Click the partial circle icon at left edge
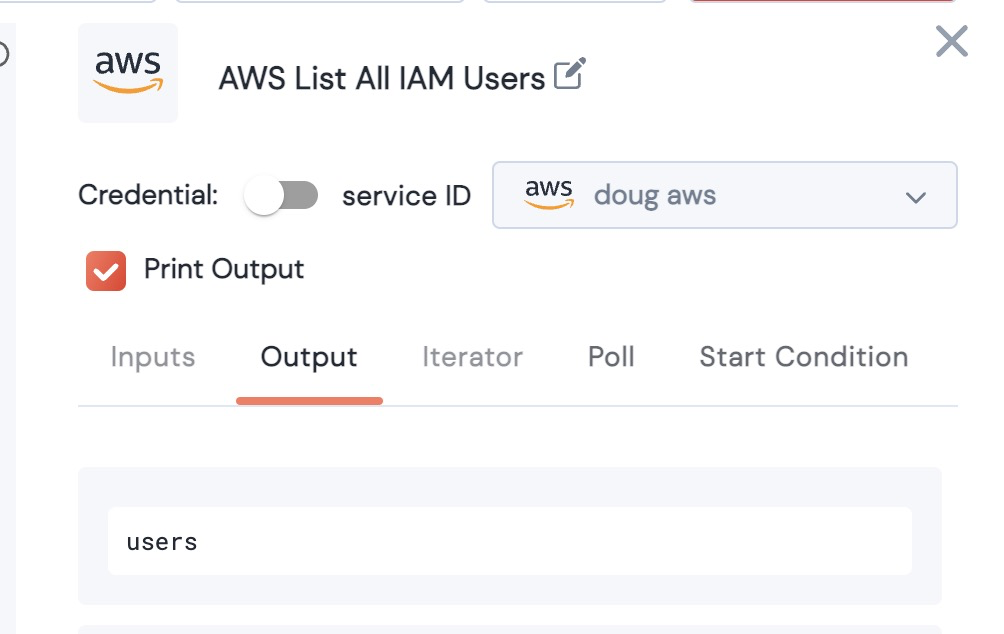Image resolution: width=1004 pixels, height=634 pixels. click(3, 53)
